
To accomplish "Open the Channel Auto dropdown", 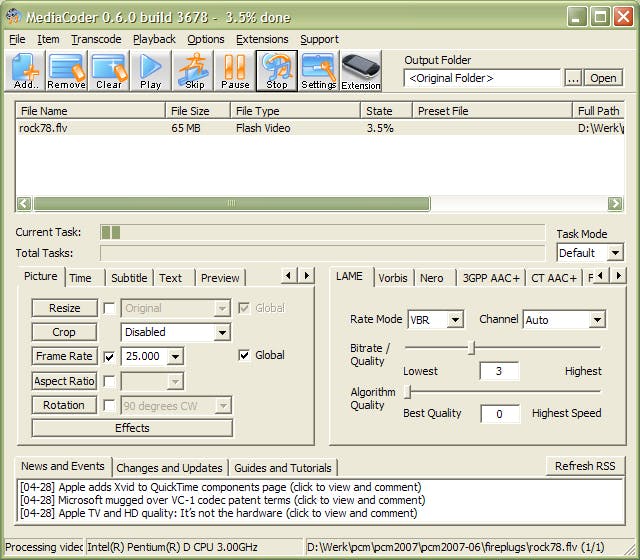I will (x=597, y=320).
